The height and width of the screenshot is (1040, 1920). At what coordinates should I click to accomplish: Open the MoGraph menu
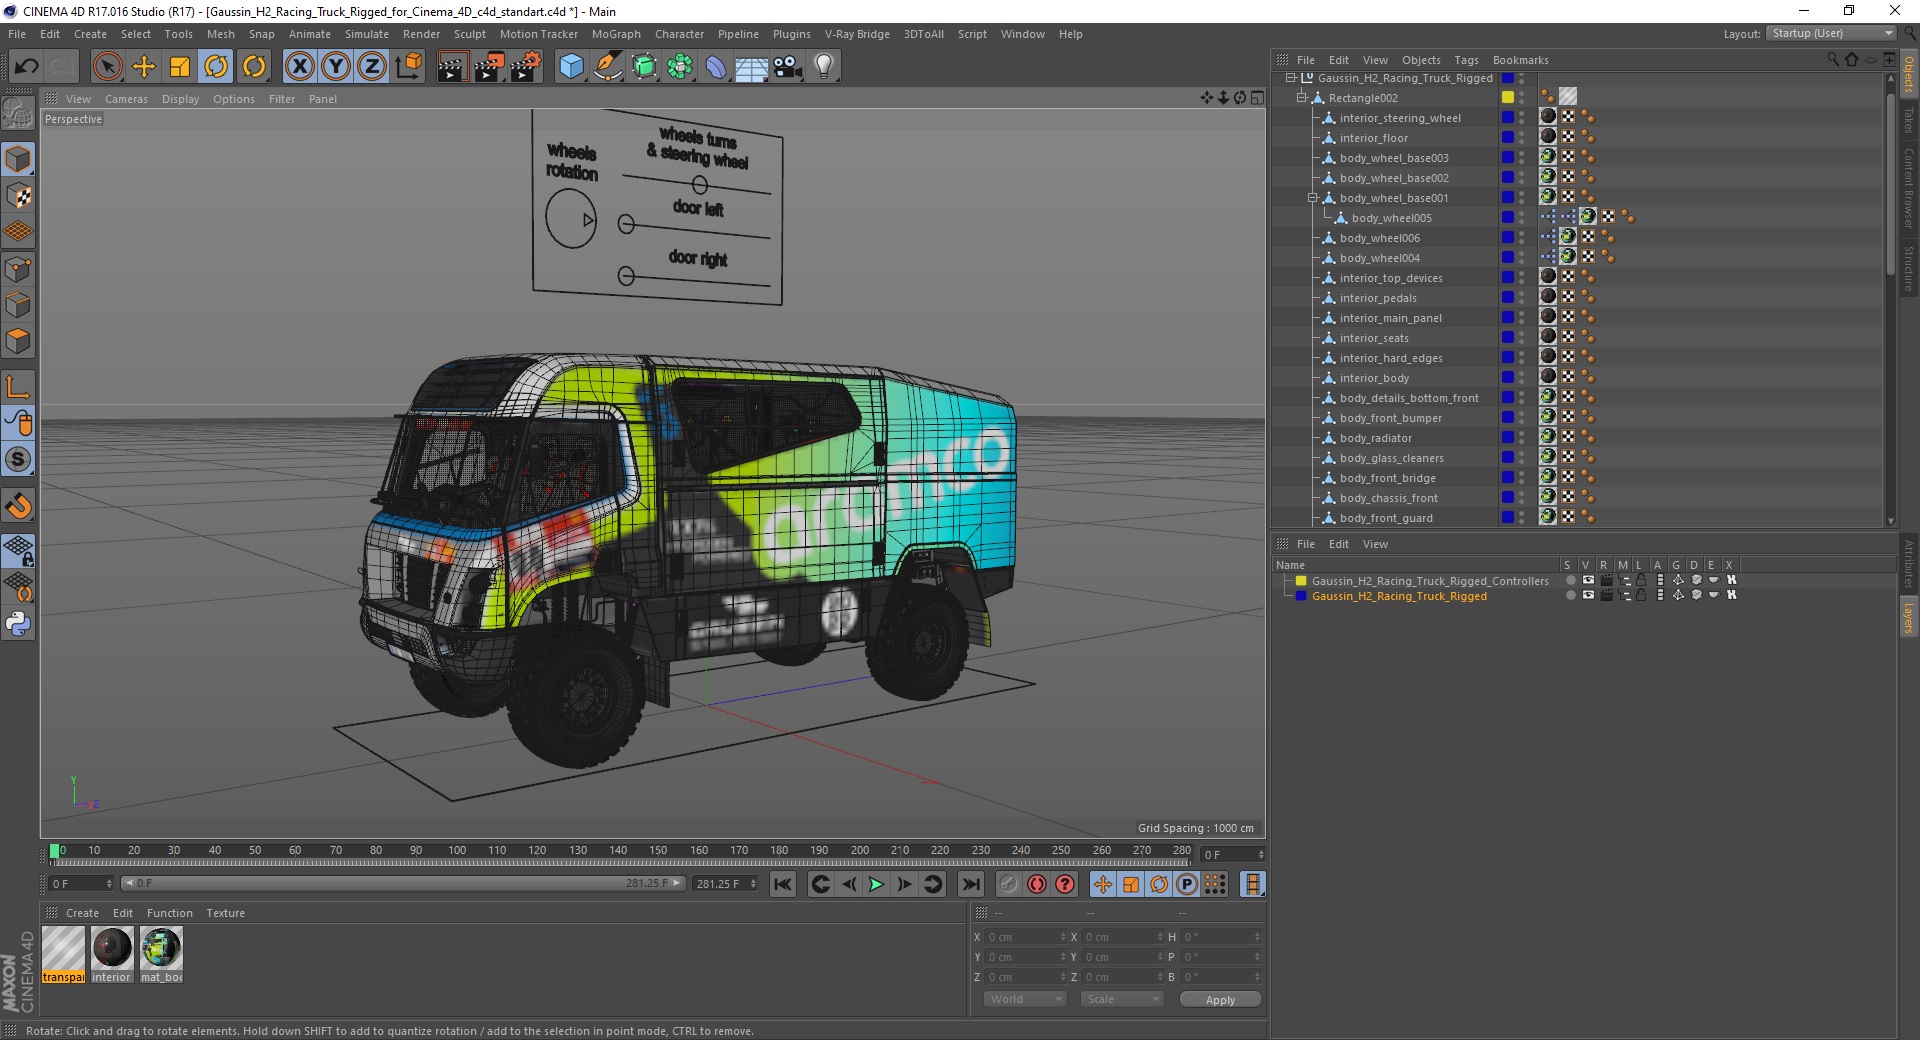[616, 34]
